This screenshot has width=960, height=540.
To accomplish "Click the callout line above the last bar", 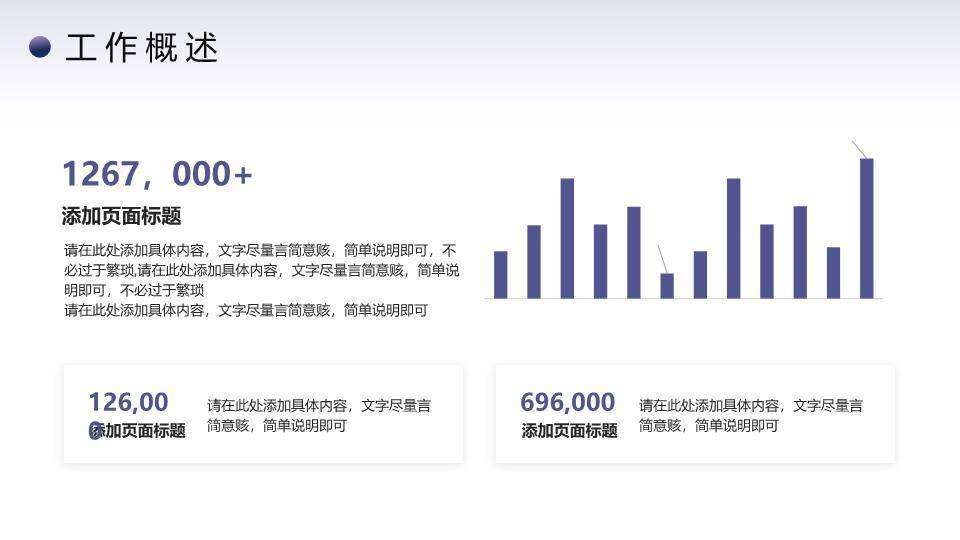I will coord(858,148).
